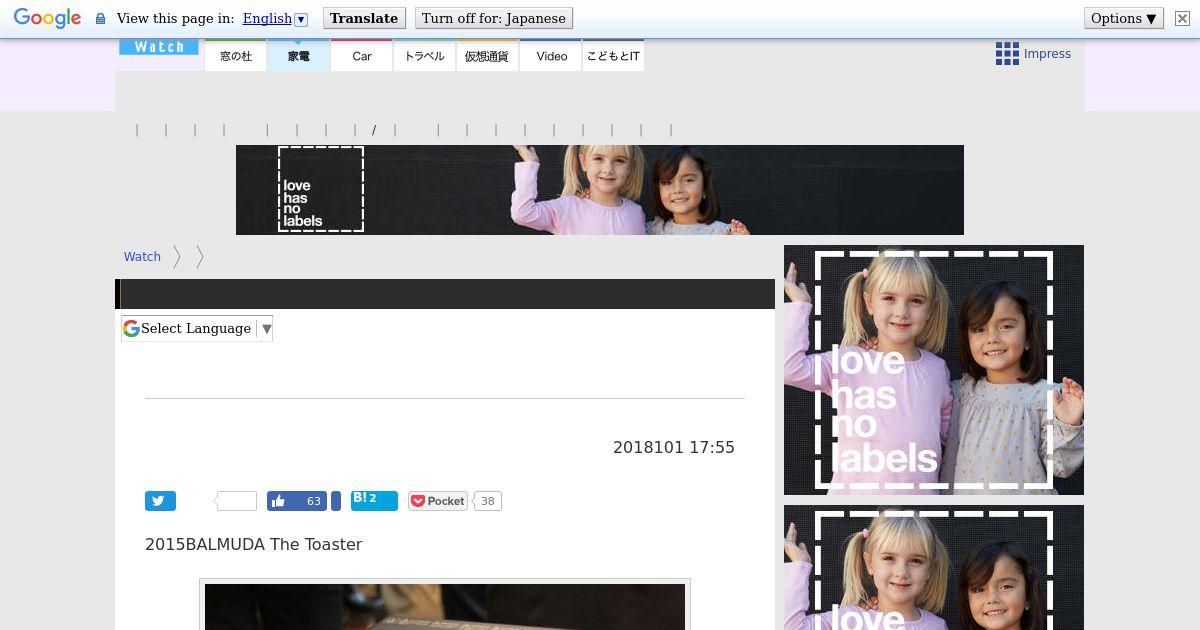The width and height of the screenshot is (1200, 630).
Task: Click the Translate button
Action: (364, 18)
